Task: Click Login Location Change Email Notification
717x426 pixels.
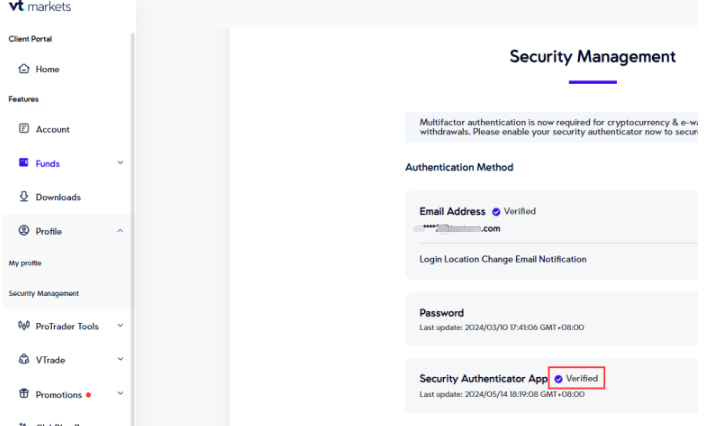Action: click(x=503, y=259)
